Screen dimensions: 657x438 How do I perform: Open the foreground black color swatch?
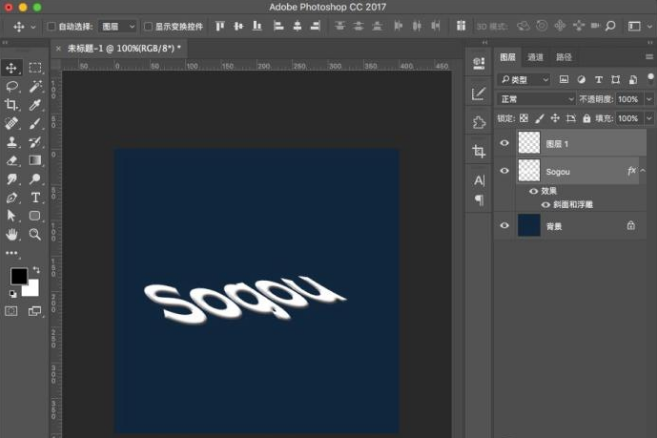(x=19, y=276)
